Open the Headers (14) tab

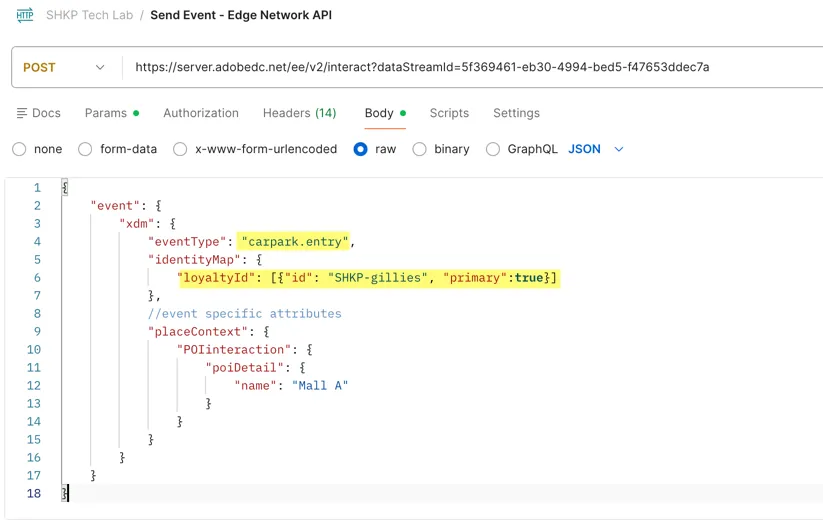click(299, 113)
